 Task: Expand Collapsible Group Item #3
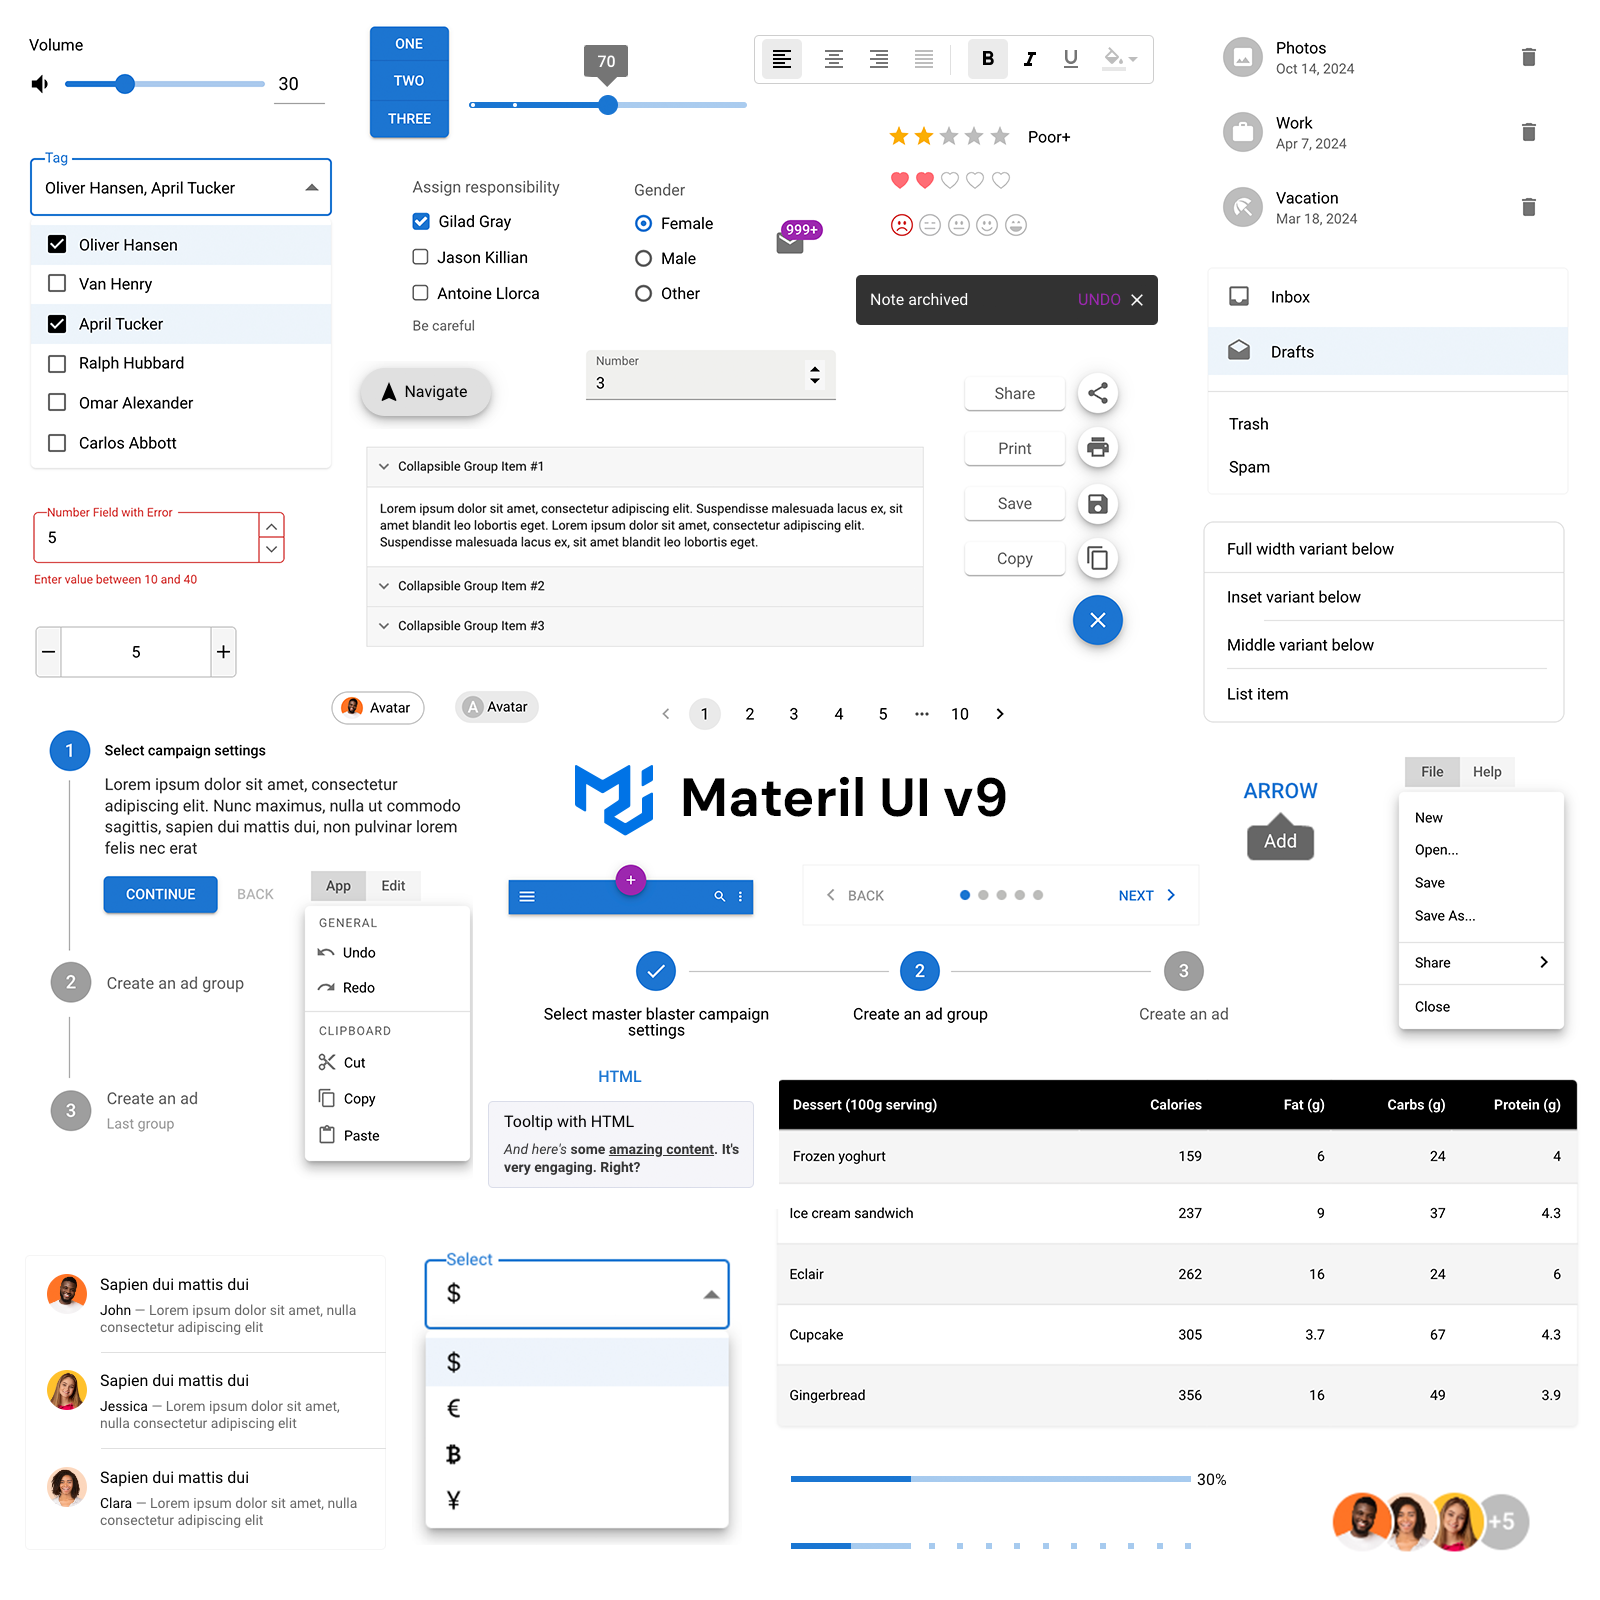645,626
